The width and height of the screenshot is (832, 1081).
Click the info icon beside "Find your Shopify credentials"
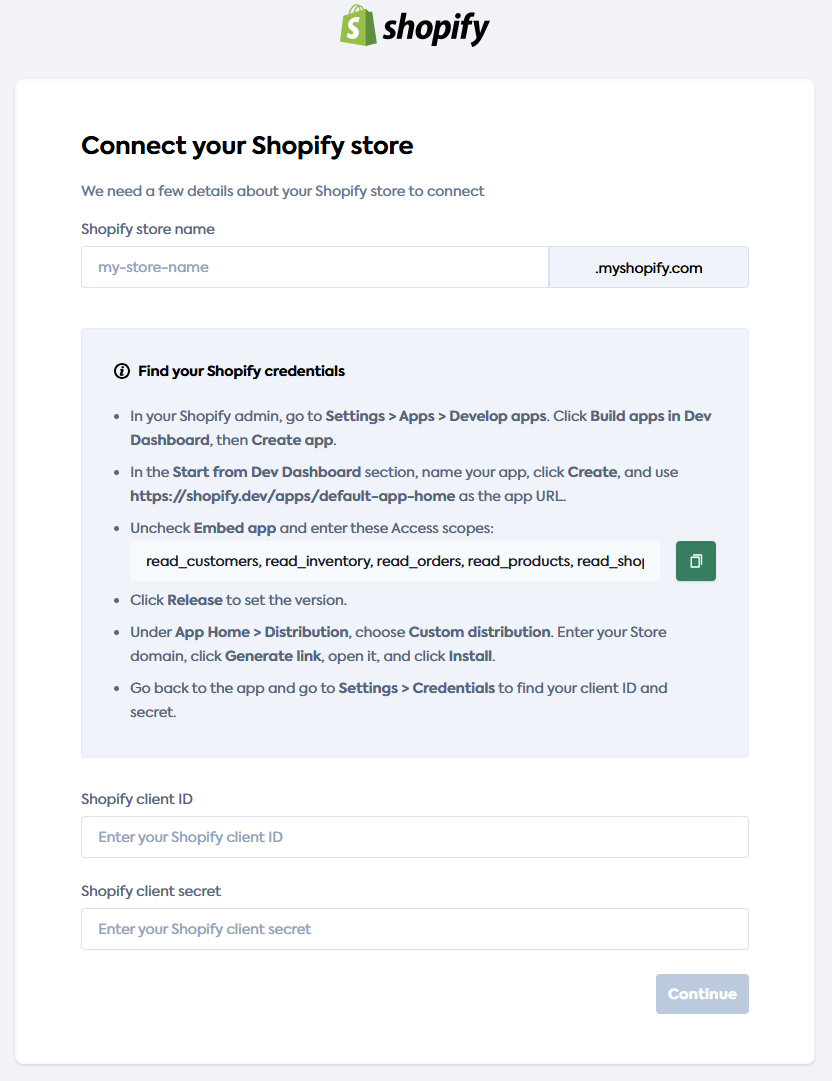click(x=121, y=370)
